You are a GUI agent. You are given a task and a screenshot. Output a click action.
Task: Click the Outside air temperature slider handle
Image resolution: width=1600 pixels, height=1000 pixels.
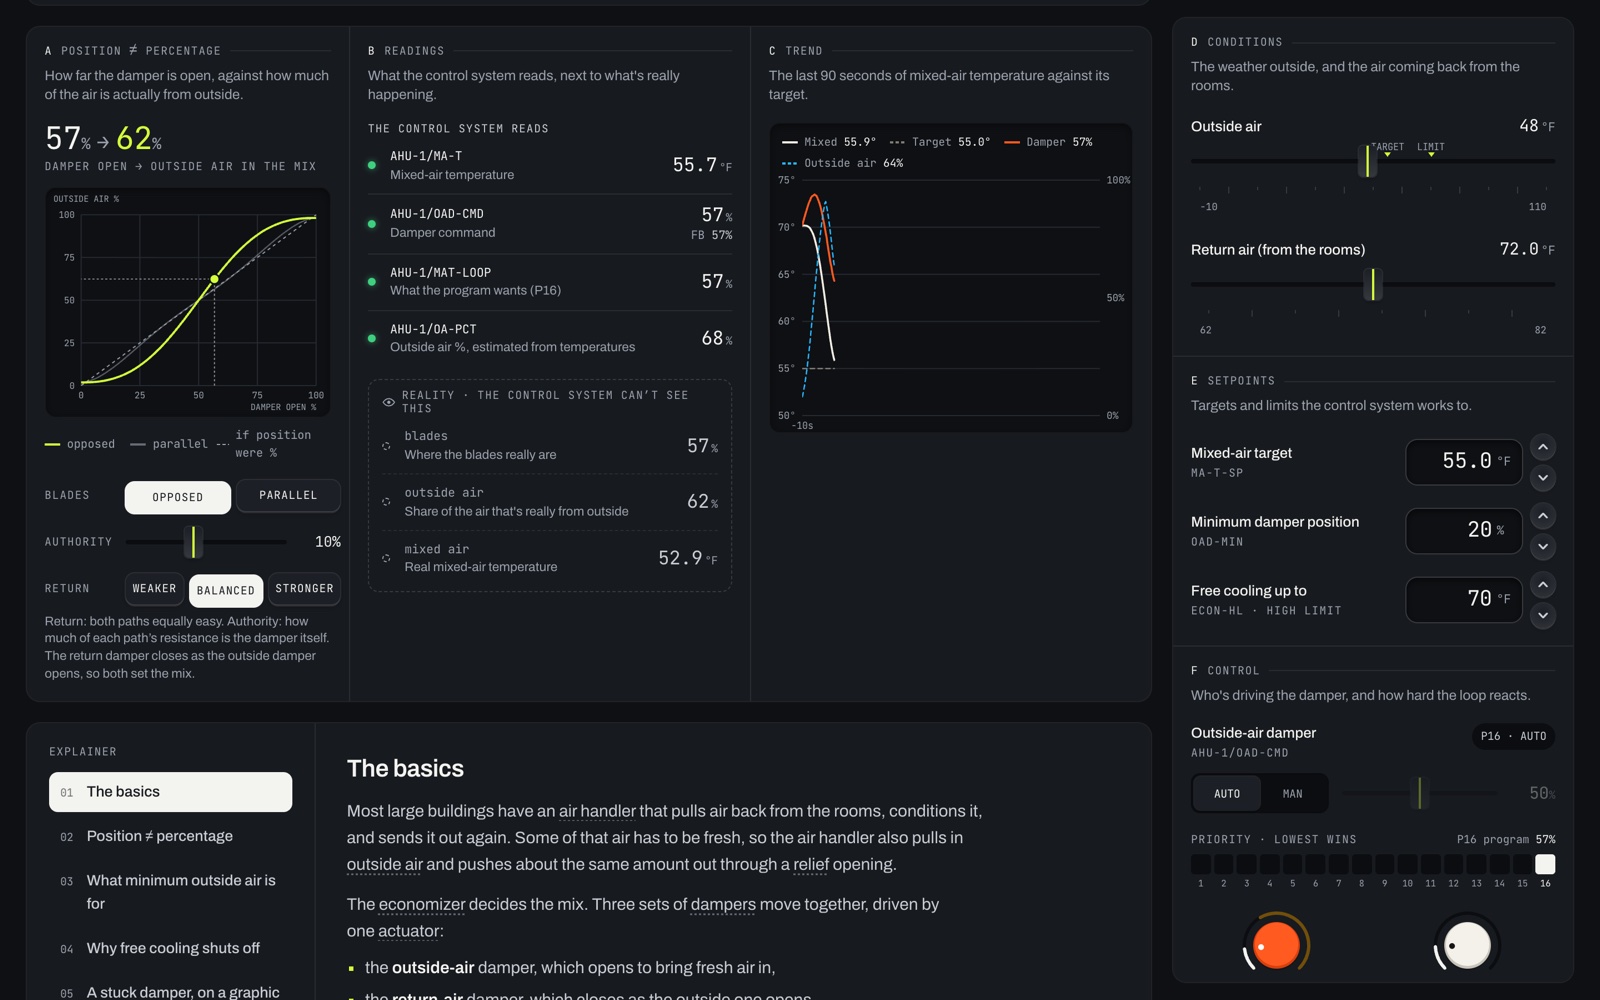[1367, 161]
